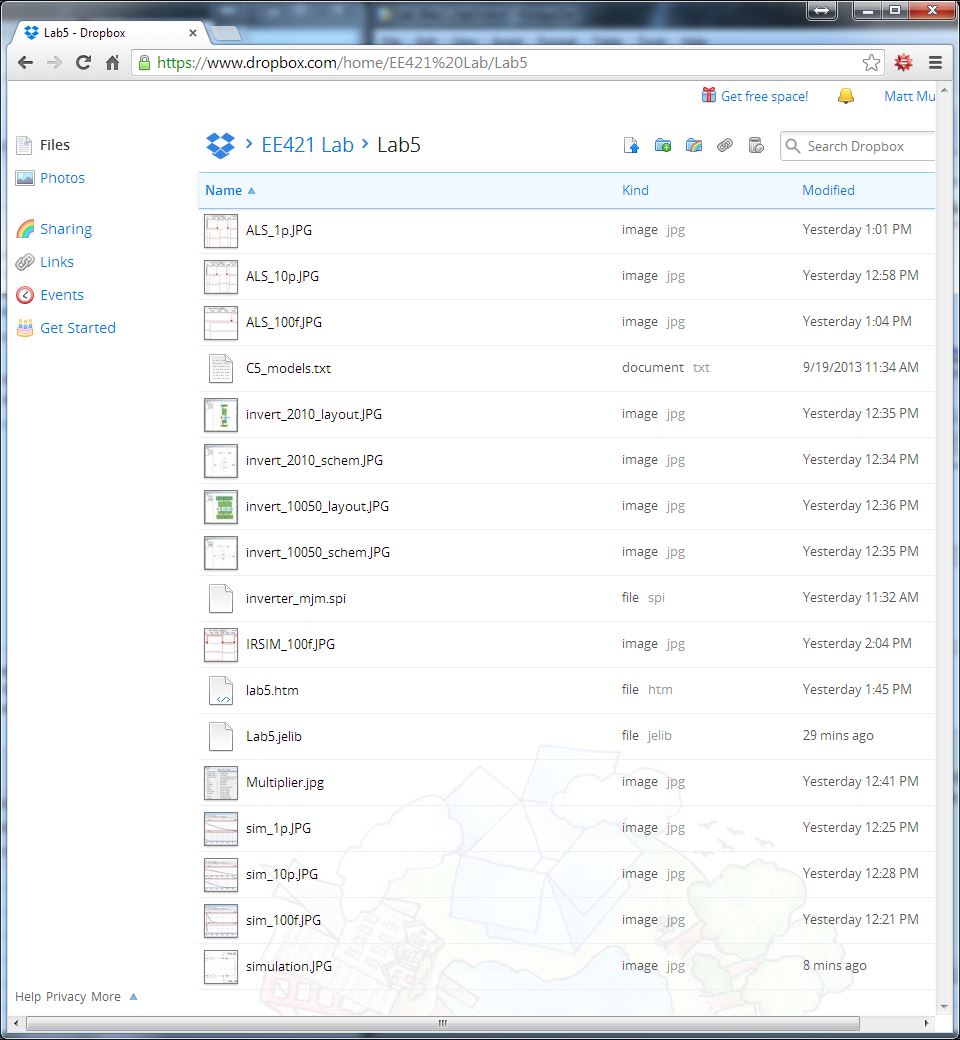Viewport: 960px width, 1040px height.
Task: Open the Get Started sidebar link
Action: (x=78, y=328)
